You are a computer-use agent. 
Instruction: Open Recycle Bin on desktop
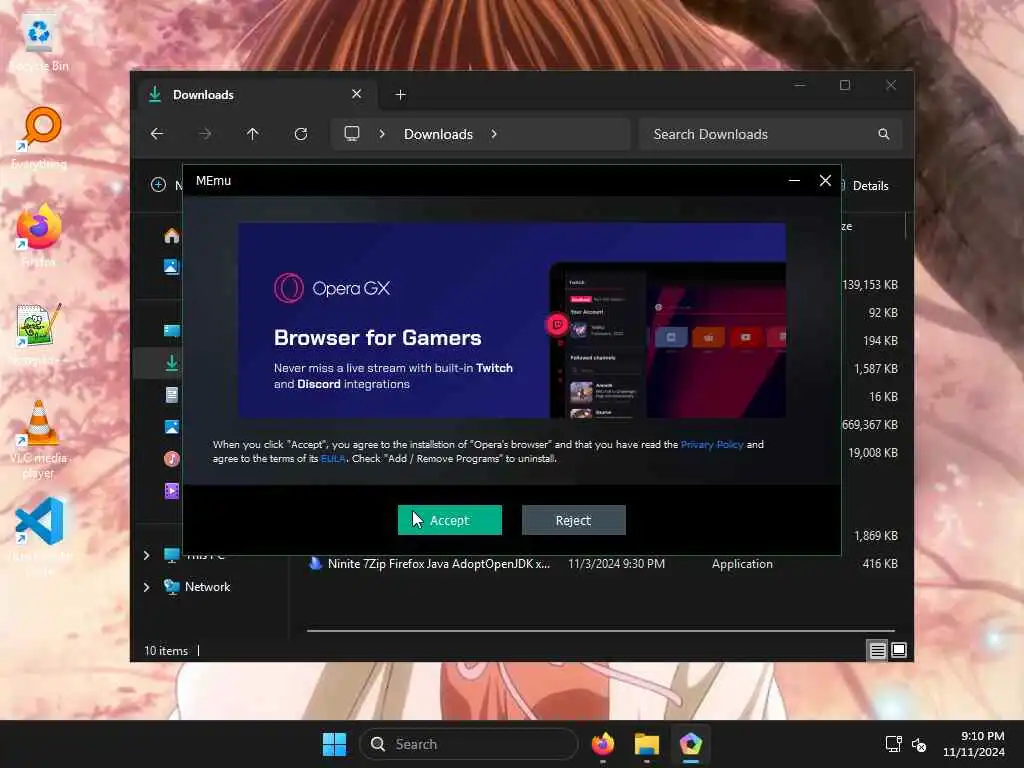click(39, 44)
